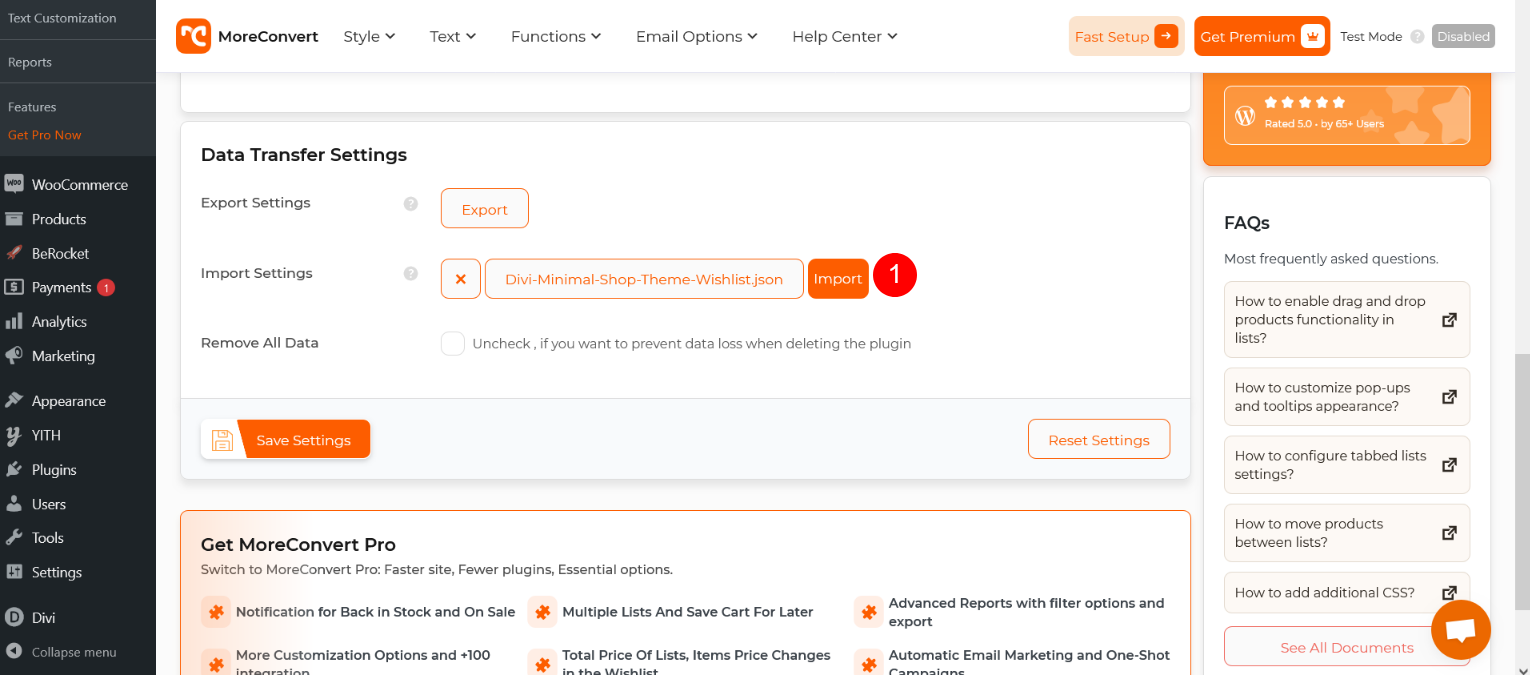This screenshot has height=675, width=1530.
Task: Click the Collapse menu arrow icon
Action: pos(14,652)
